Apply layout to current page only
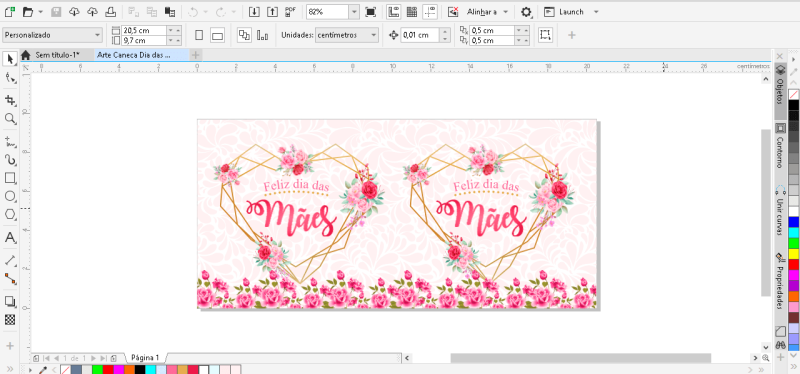 263,35
